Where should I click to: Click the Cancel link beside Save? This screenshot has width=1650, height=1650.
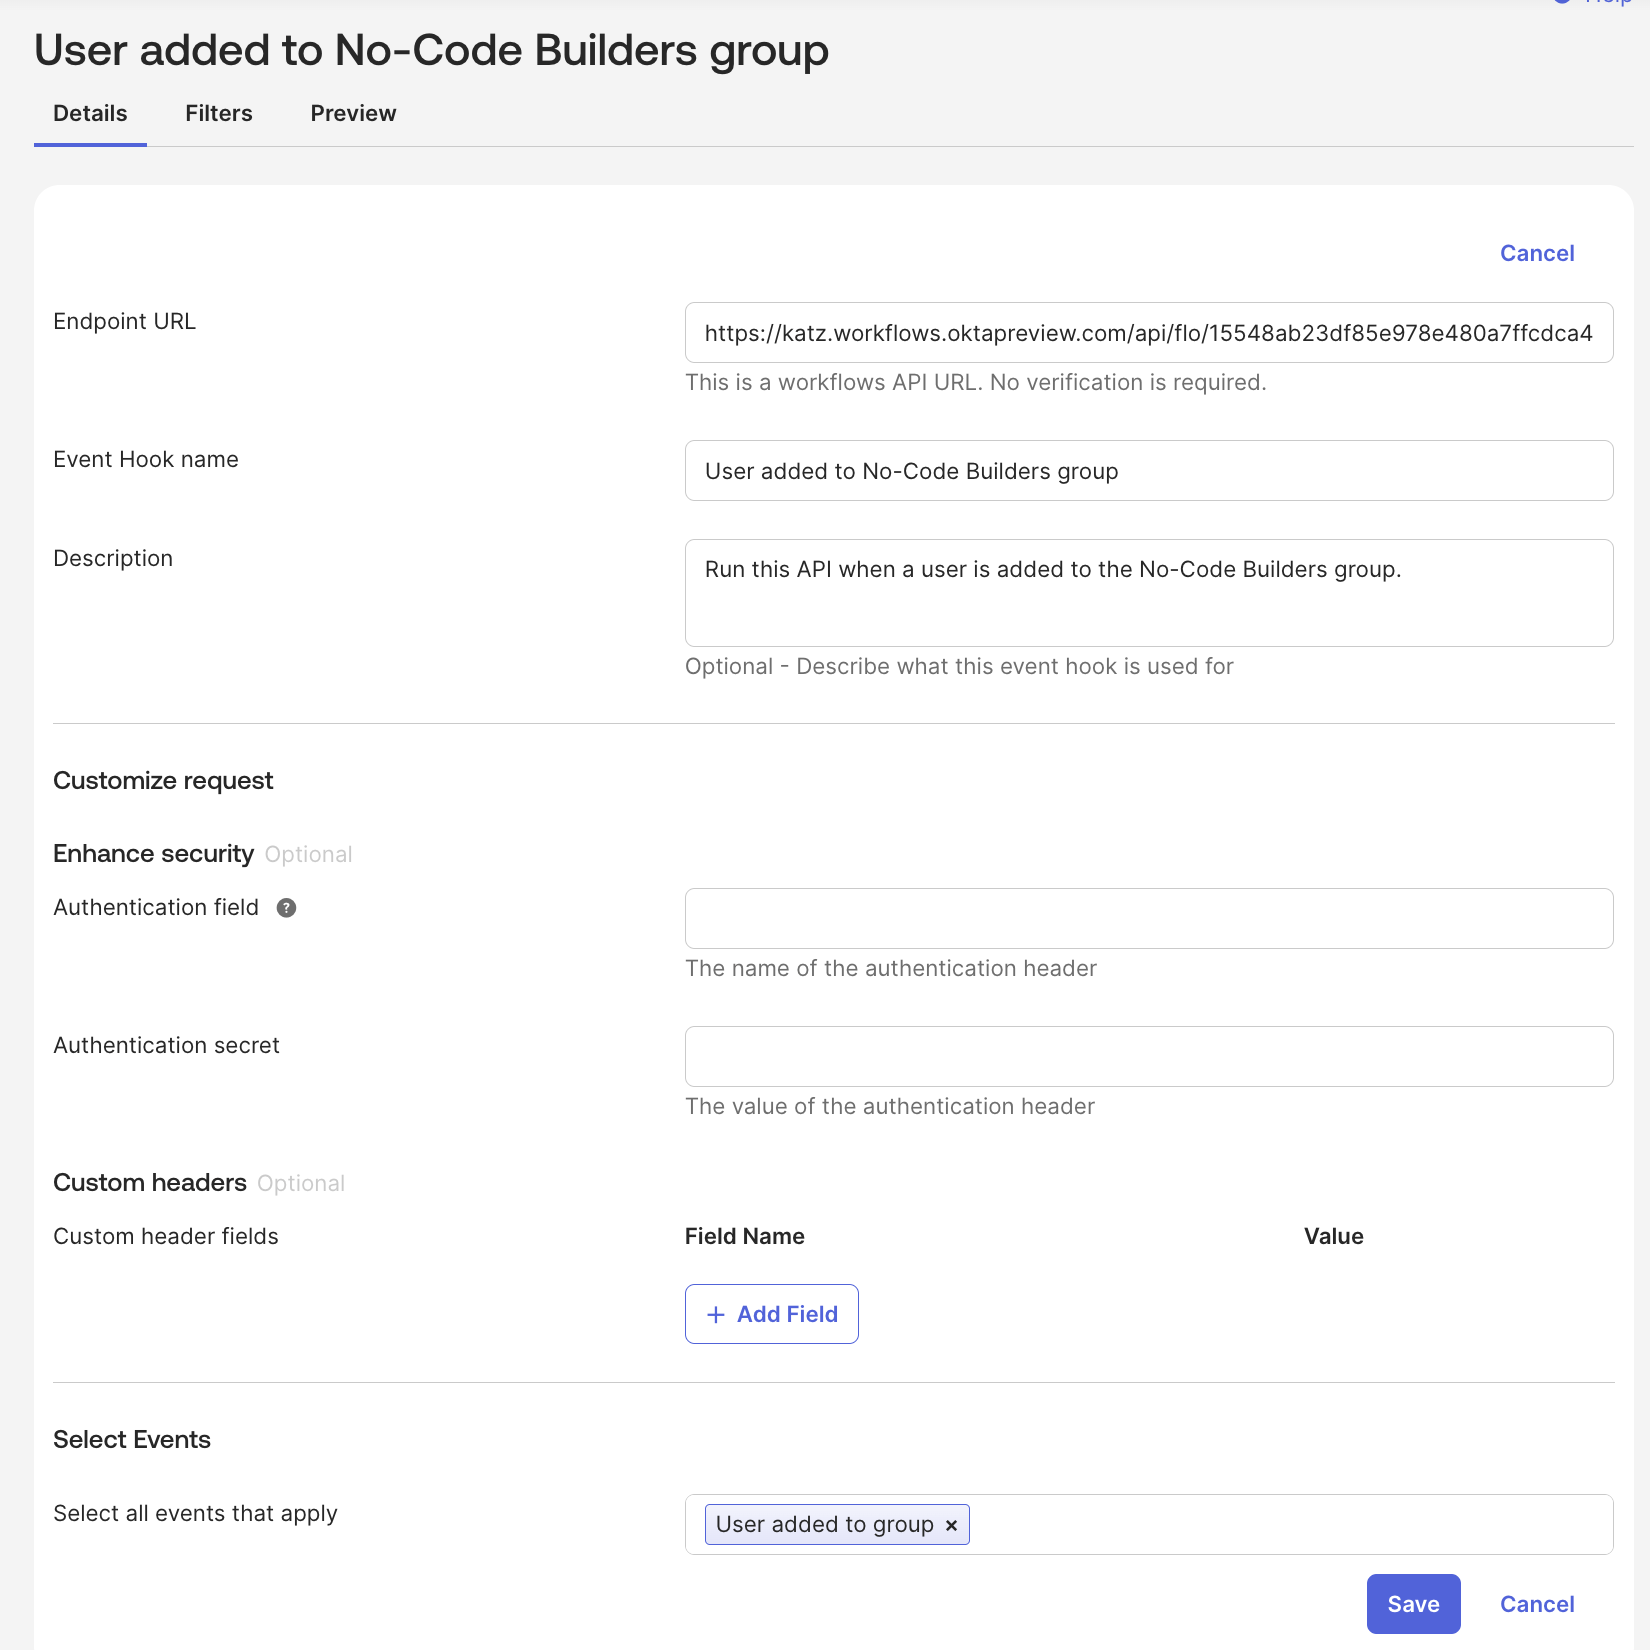click(1536, 1604)
